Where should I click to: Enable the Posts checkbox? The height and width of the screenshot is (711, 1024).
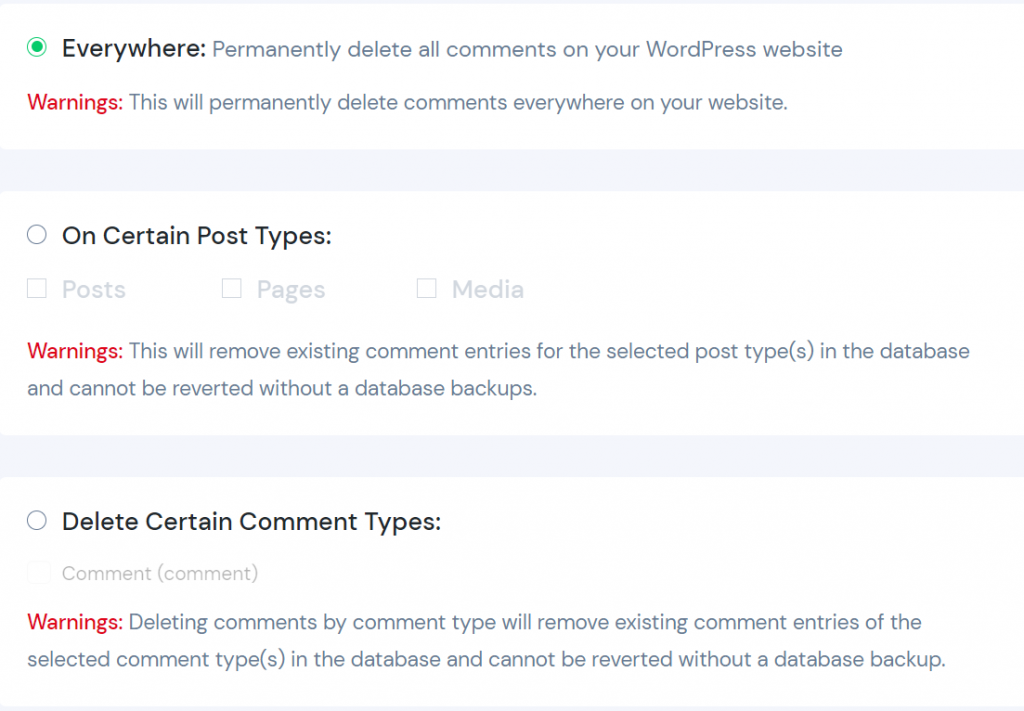coord(36,288)
